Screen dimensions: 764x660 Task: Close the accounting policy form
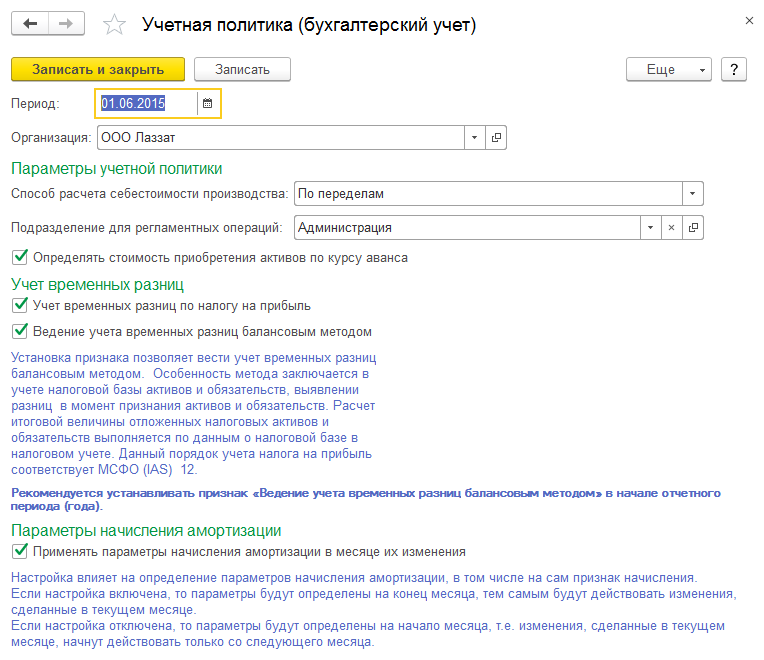[750, 20]
